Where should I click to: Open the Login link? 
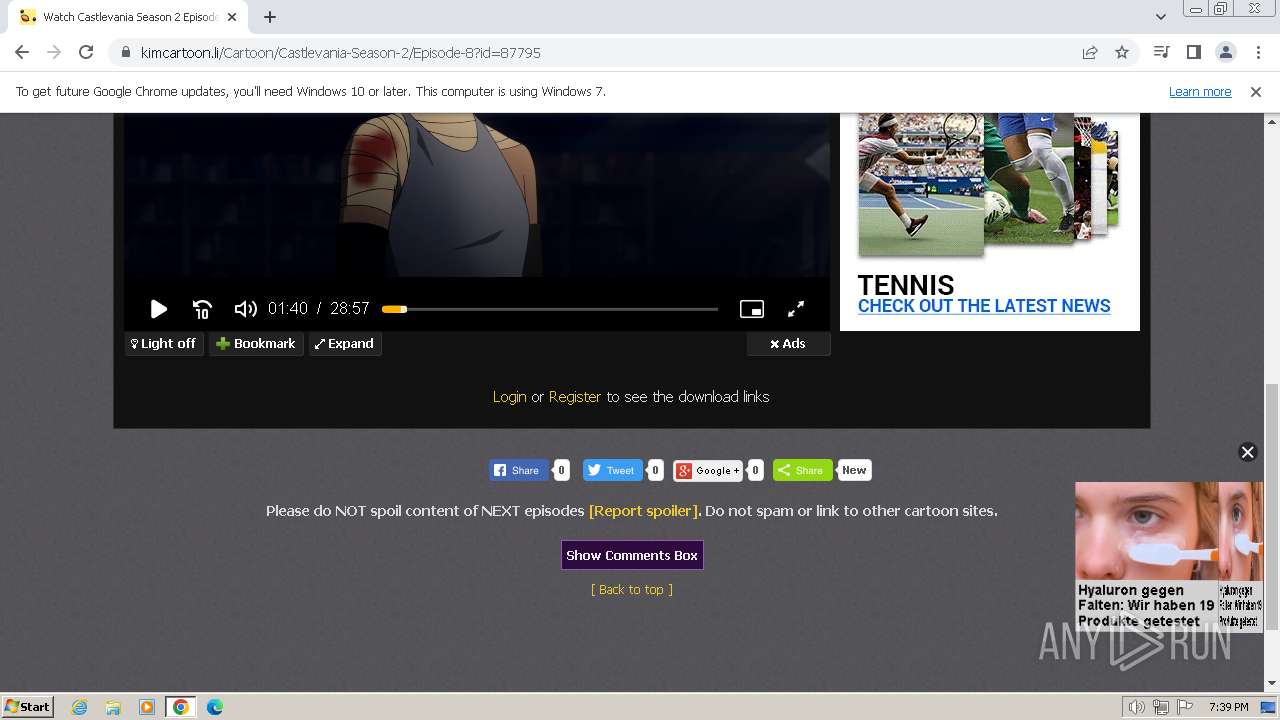tap(509, 397)
